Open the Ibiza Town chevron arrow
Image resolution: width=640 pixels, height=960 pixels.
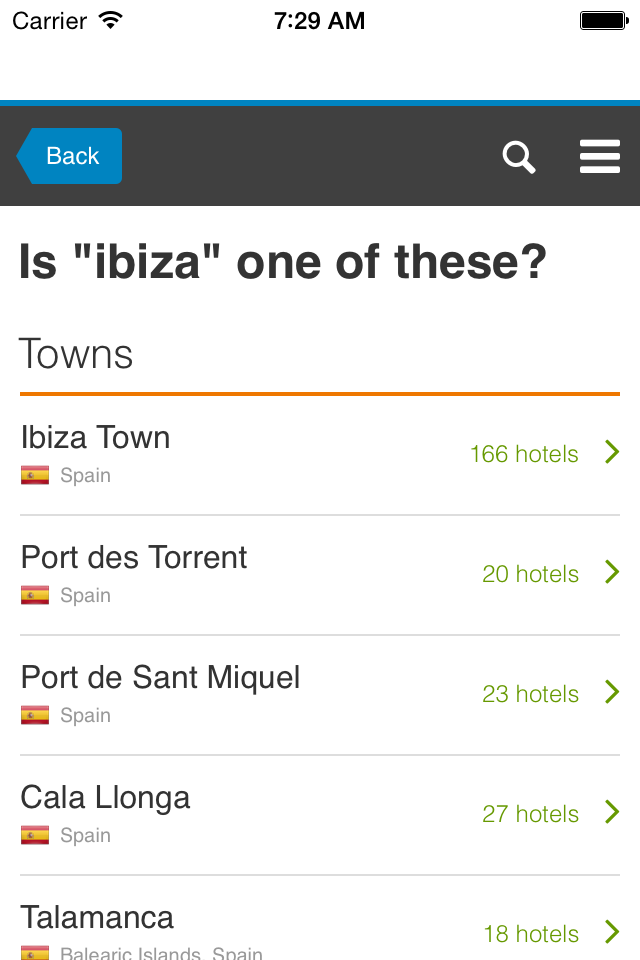click(x=612, y=452)
